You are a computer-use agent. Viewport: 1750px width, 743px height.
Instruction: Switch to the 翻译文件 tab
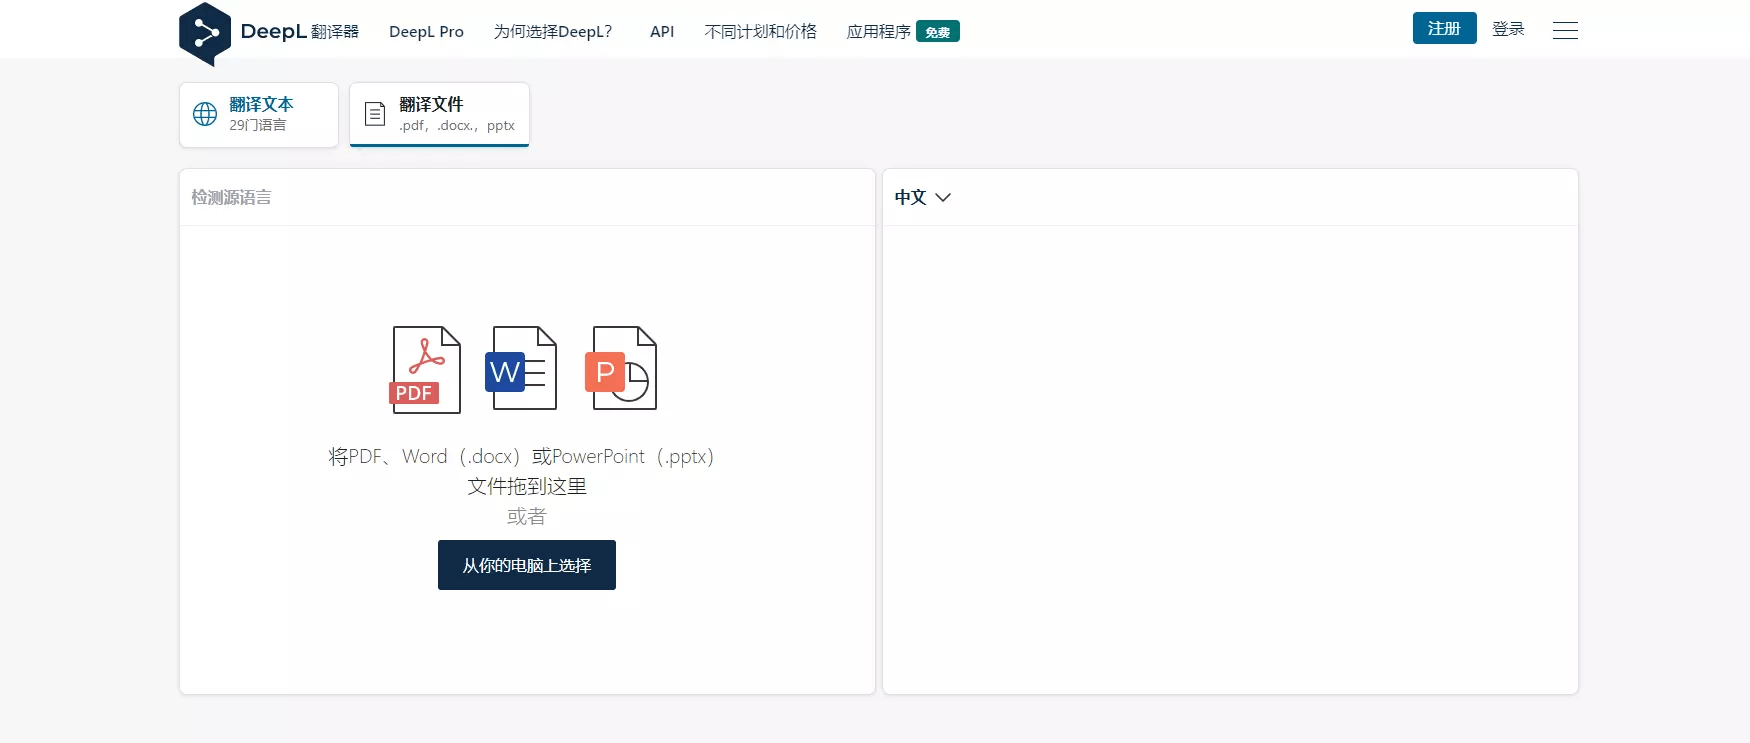point(439,115)
